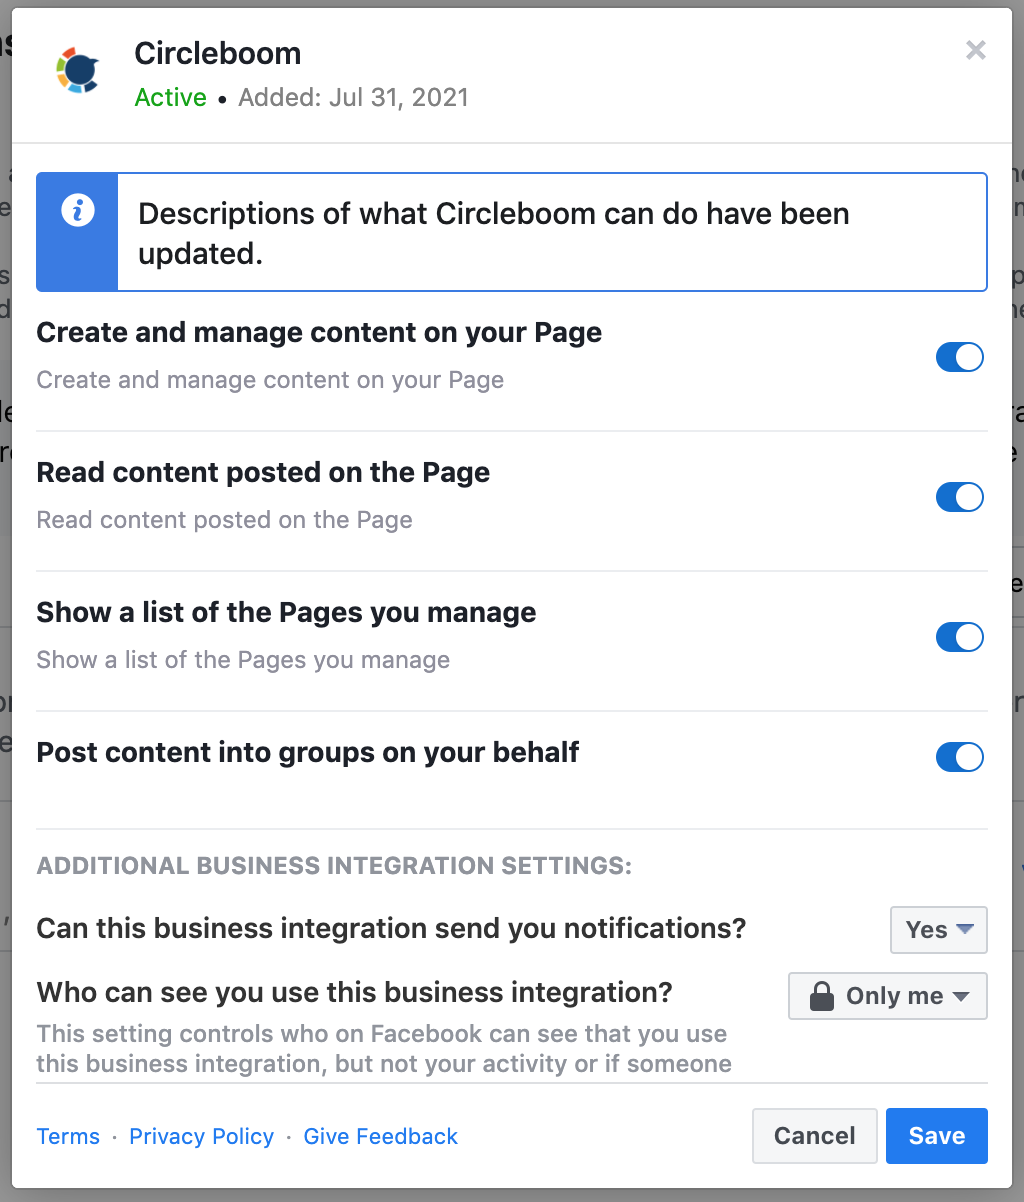Click the Active status label
Screen dimensions: 1024x1202
pos(171,97)
